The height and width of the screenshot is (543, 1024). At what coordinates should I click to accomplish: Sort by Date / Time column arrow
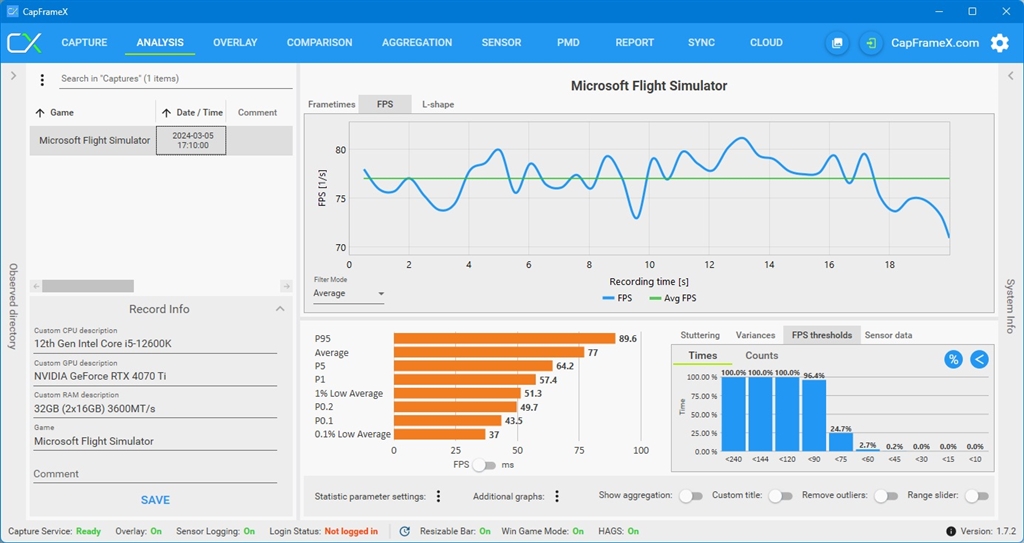point(166,112)
